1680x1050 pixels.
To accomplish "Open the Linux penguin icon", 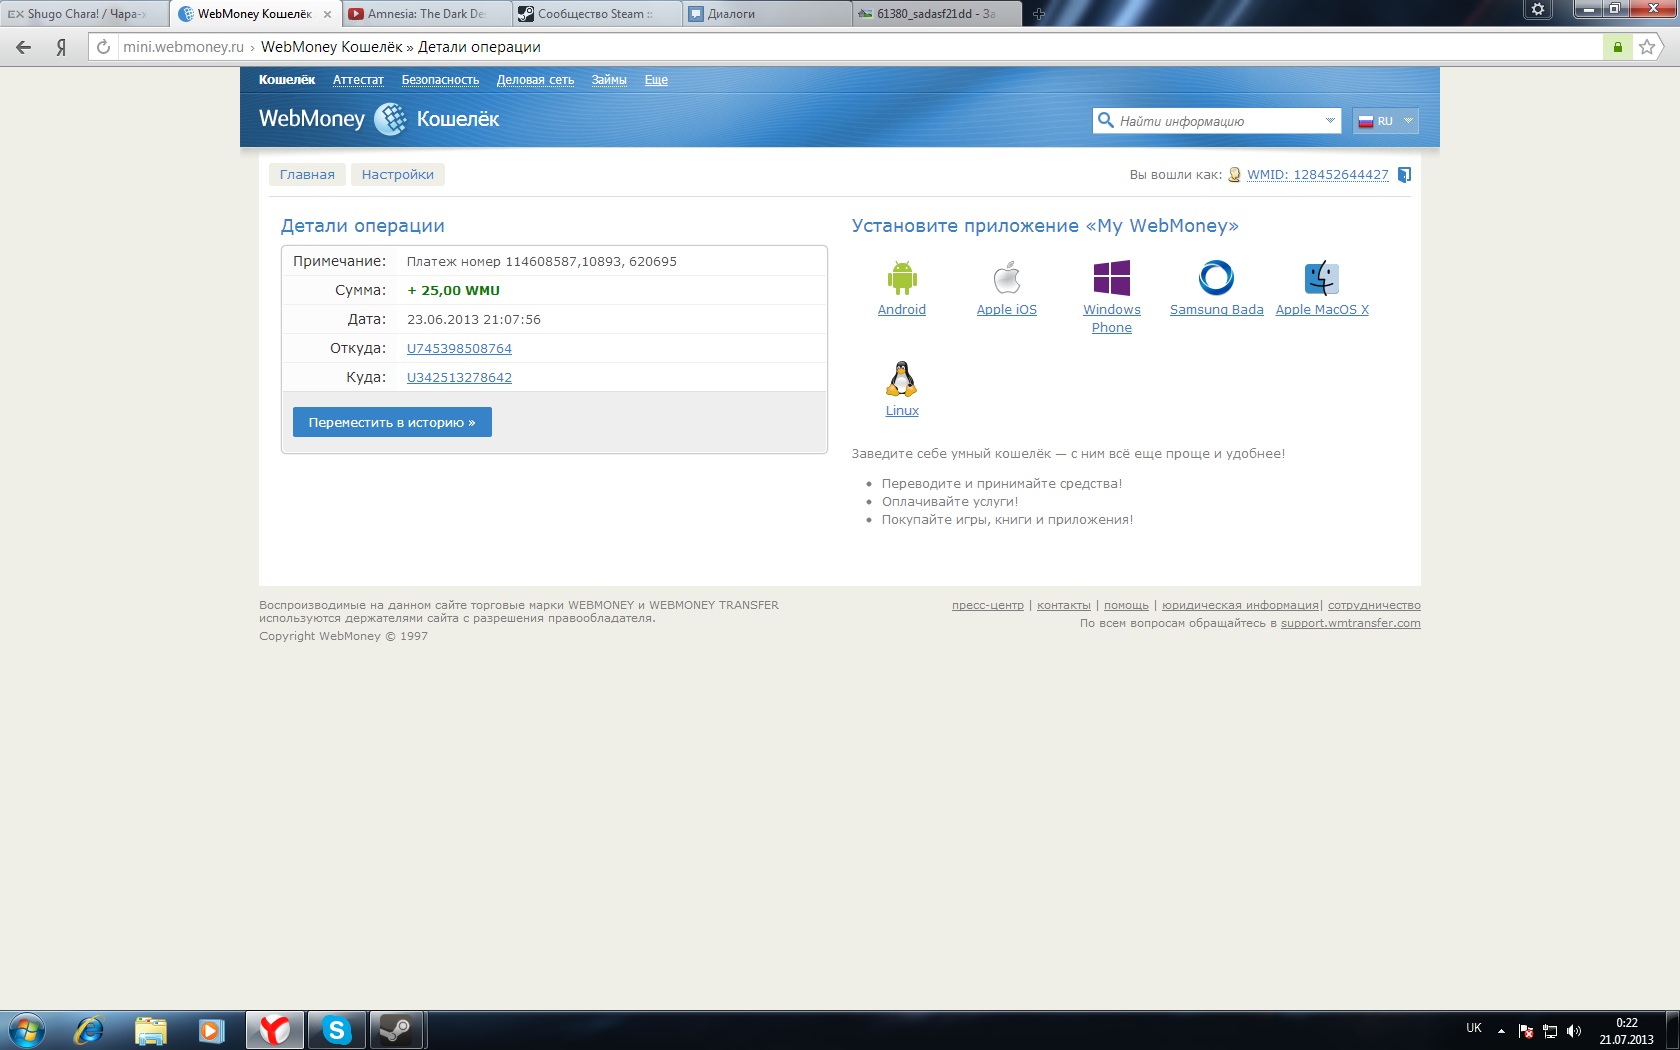I will click(x=902, y=379).
